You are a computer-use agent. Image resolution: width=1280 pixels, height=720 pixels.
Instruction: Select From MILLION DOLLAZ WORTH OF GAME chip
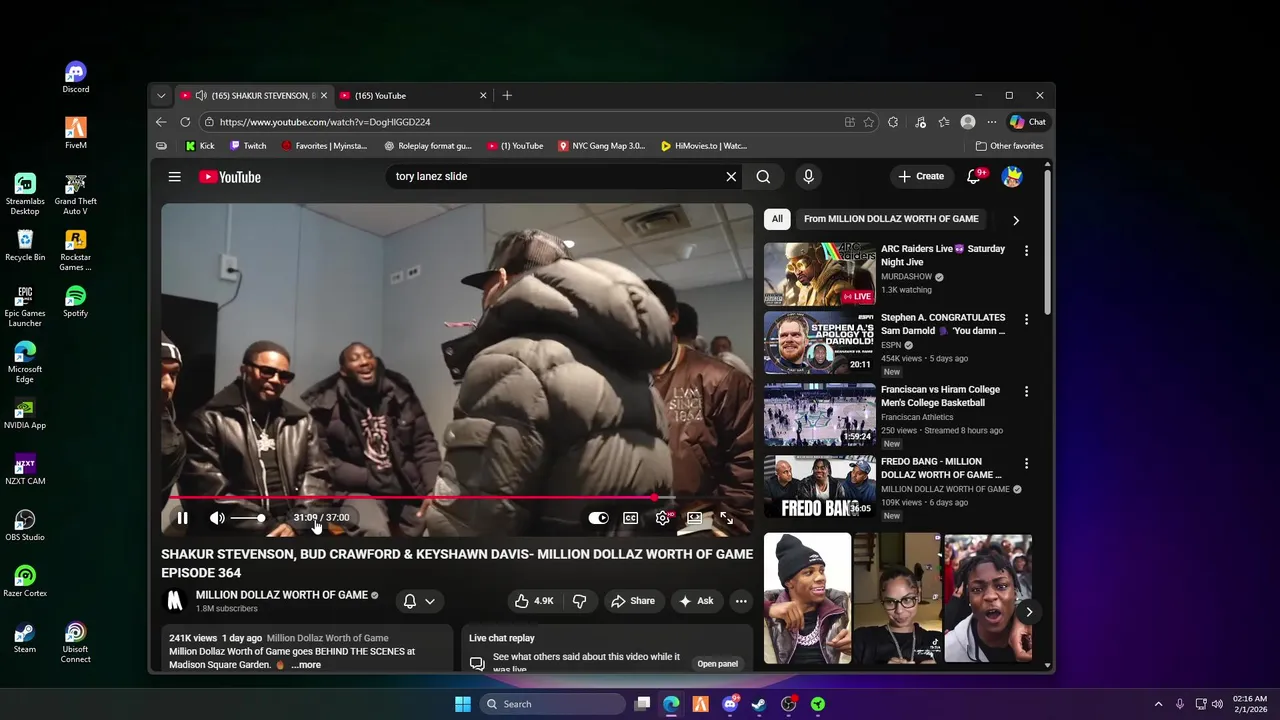pyautogui.click(x=891, y=219)
